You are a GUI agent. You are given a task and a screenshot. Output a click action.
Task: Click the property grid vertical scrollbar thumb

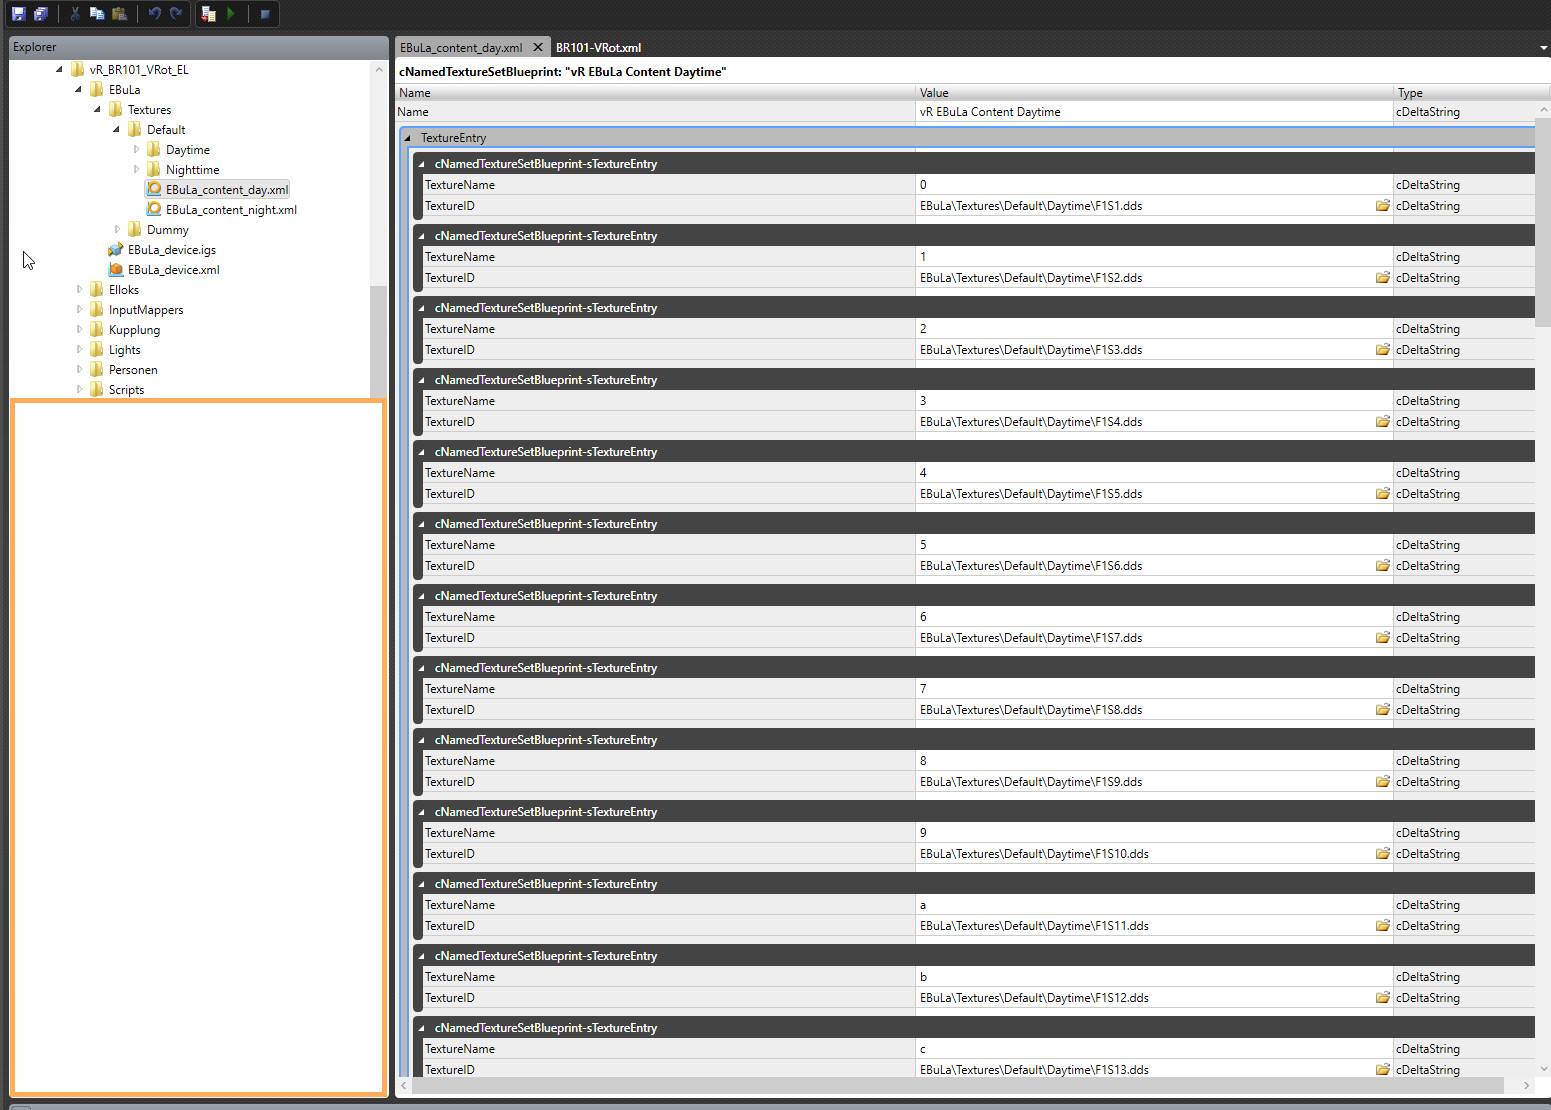click(1542, 222)
